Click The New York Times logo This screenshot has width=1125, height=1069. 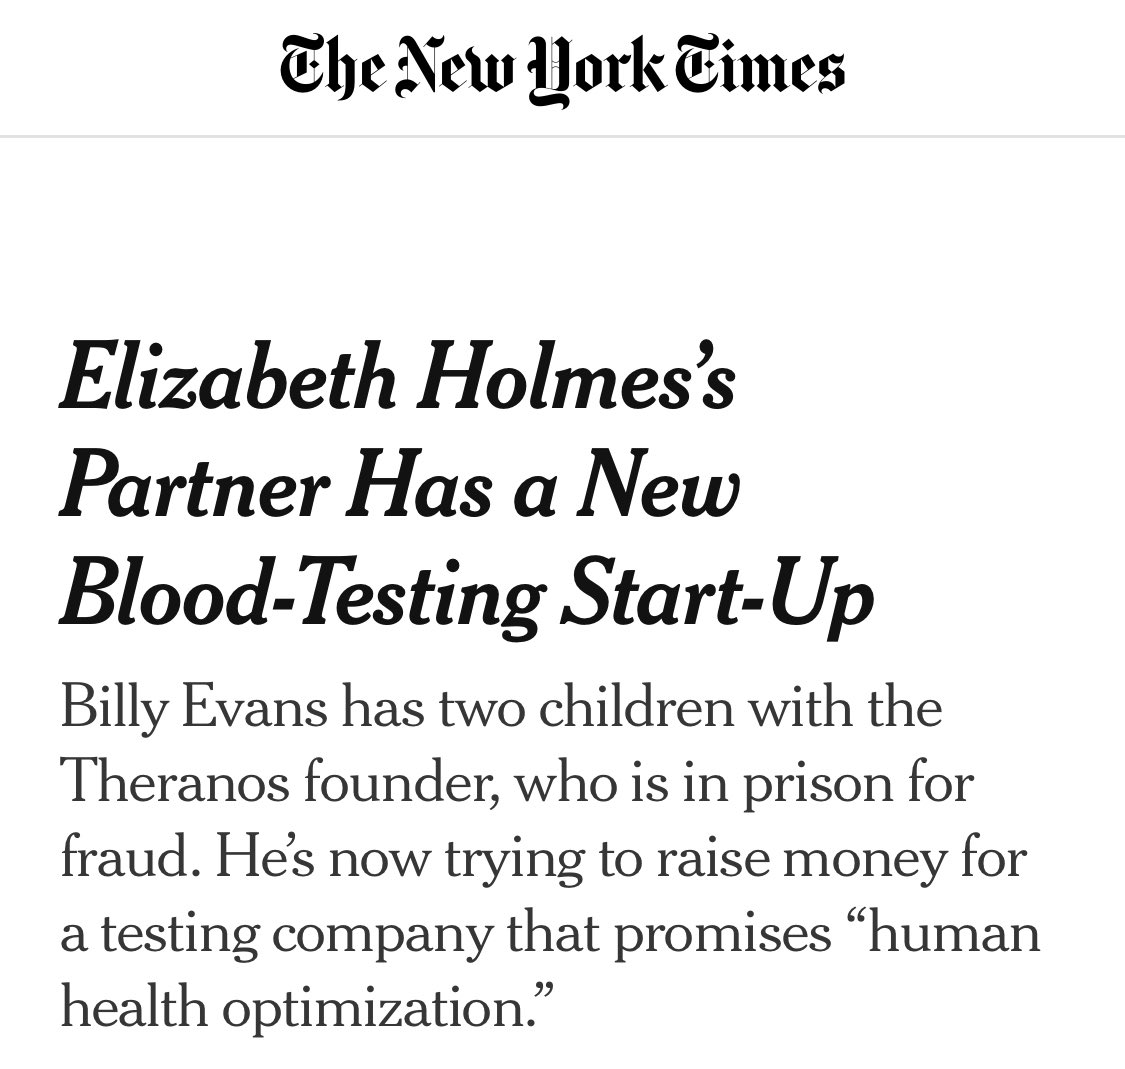click(x=562, y=70)
